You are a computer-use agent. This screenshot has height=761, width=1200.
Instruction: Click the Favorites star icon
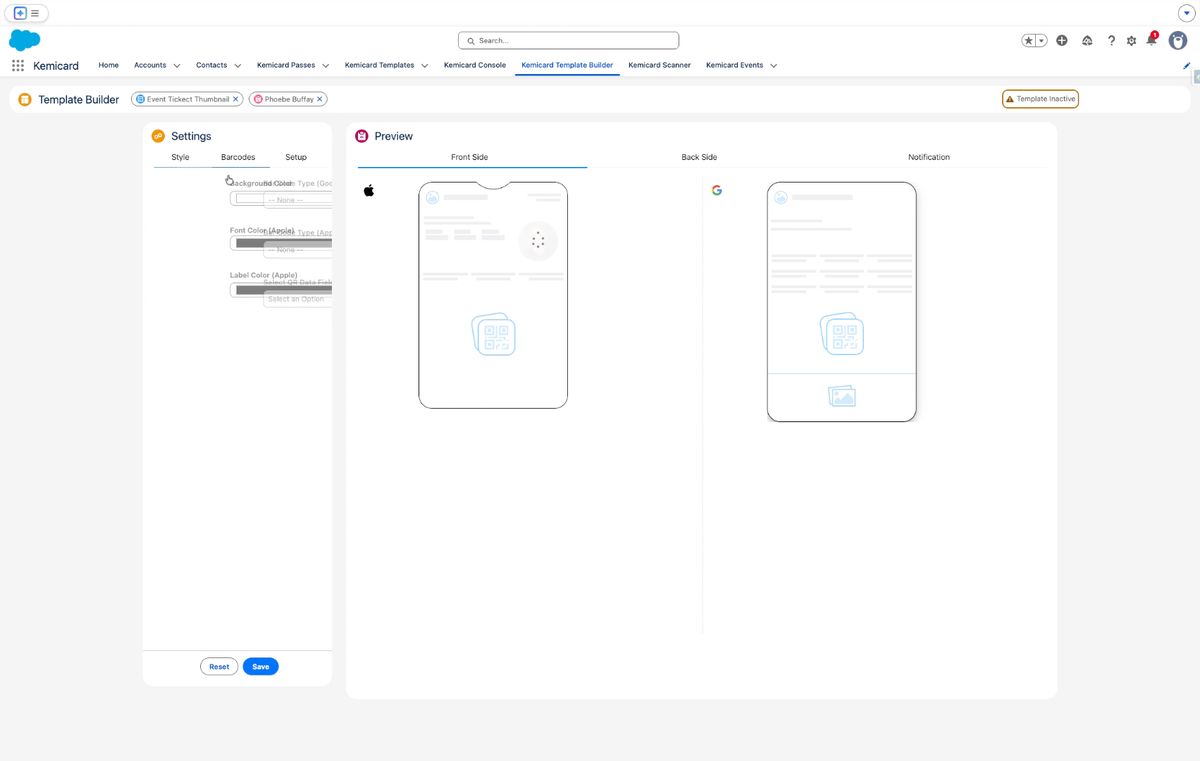pyautogui.click(x=1029, y=40)
